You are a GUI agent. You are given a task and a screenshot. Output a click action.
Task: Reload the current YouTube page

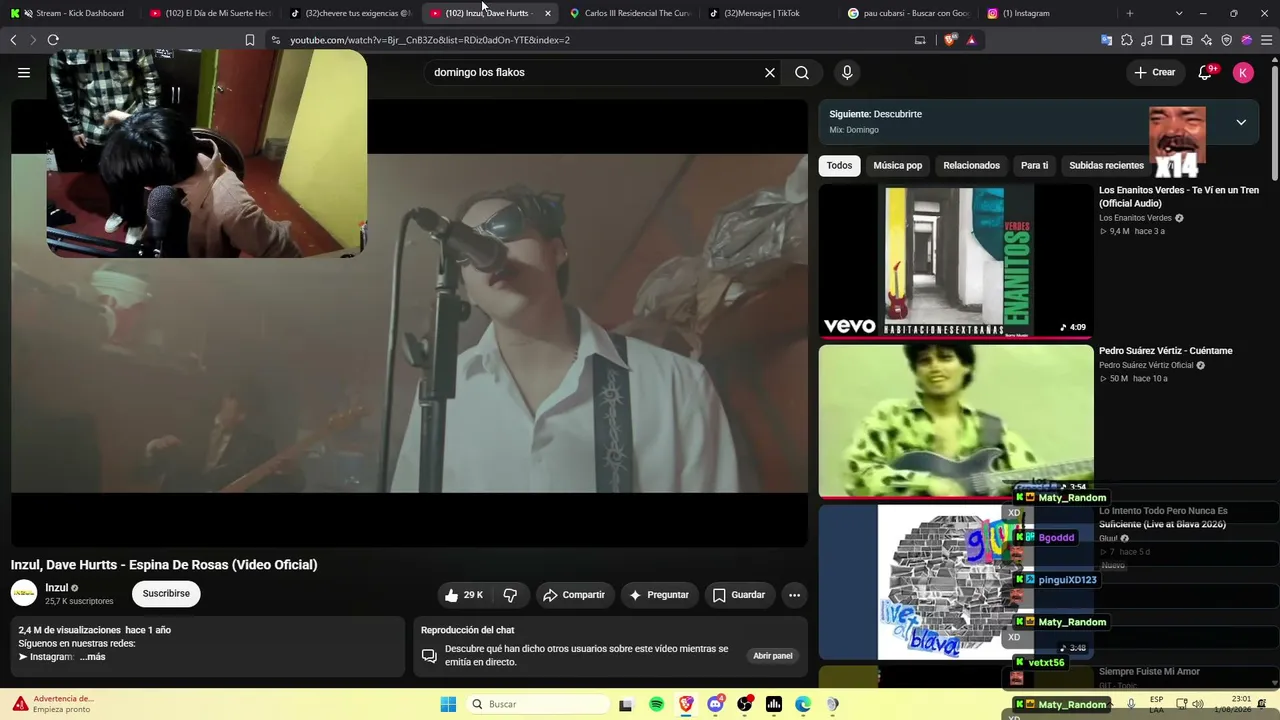53,40
